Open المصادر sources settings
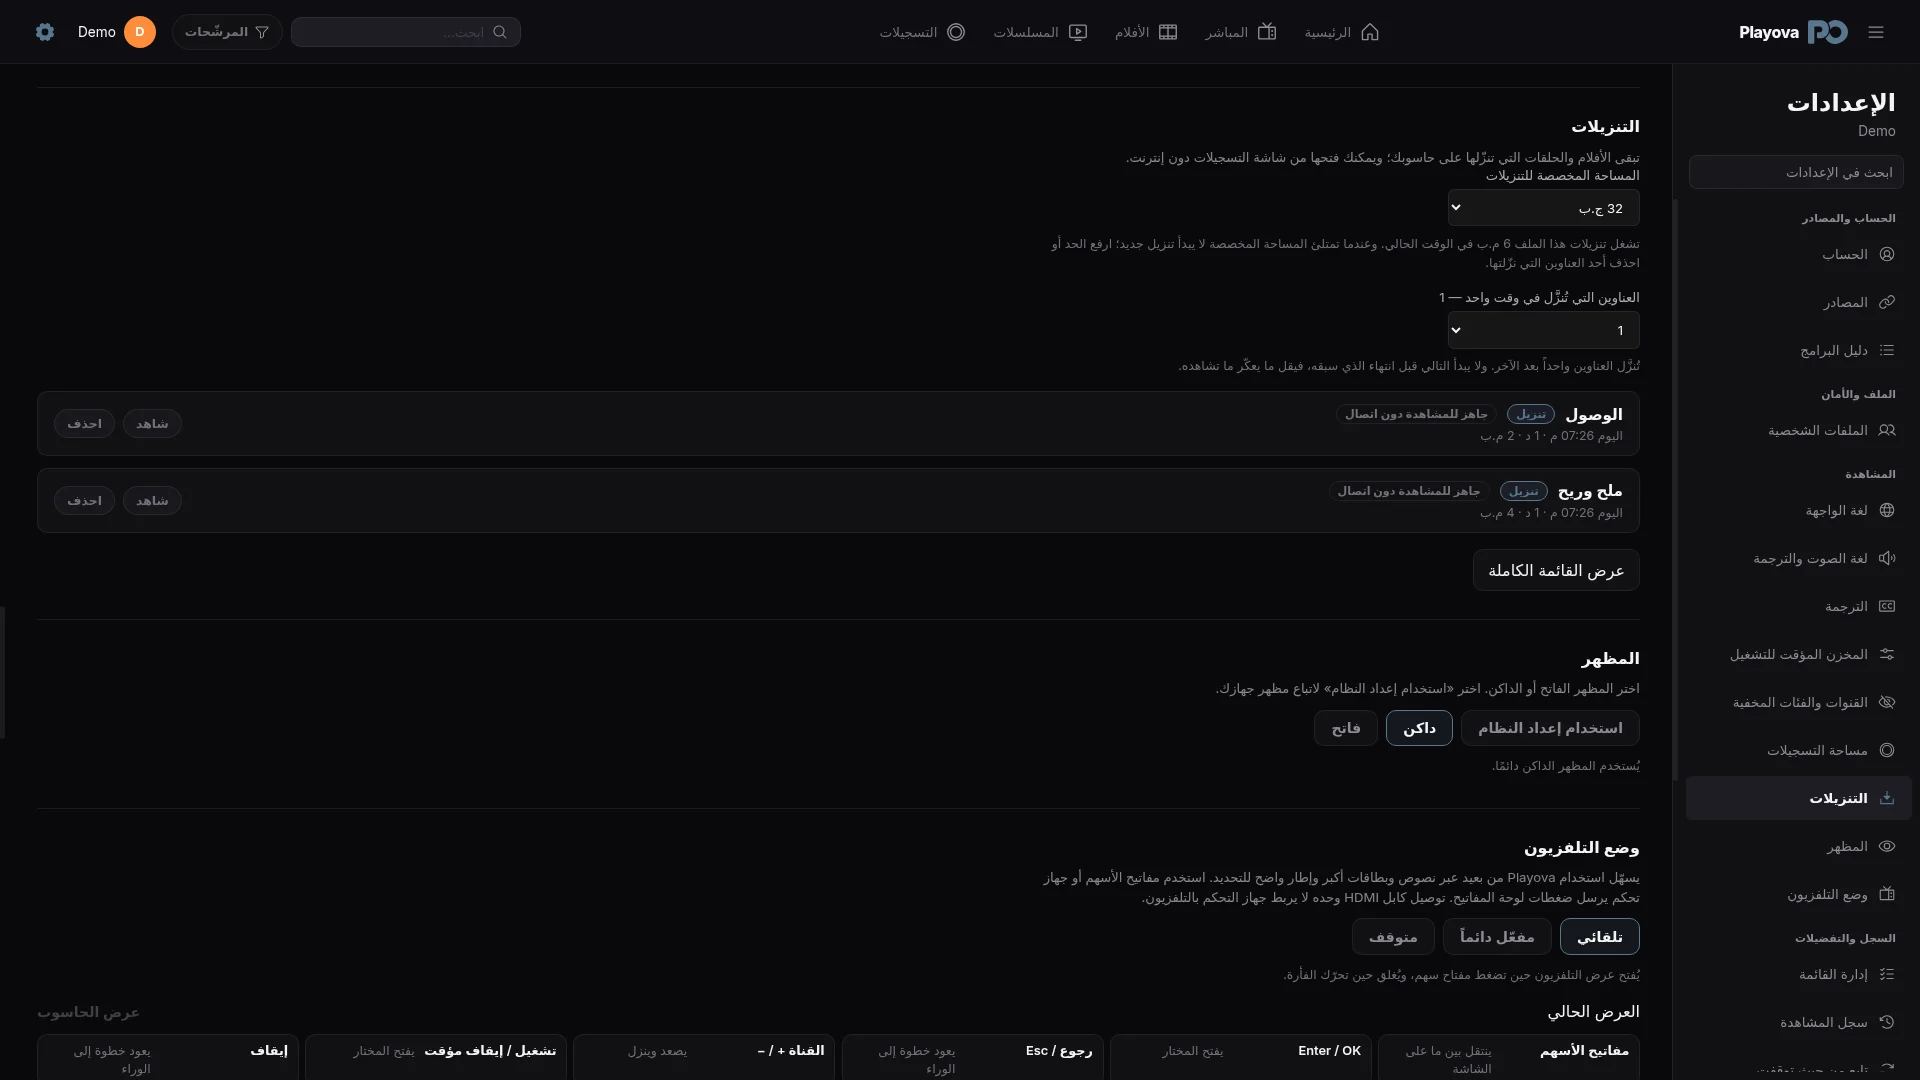 pos(1798,302)
